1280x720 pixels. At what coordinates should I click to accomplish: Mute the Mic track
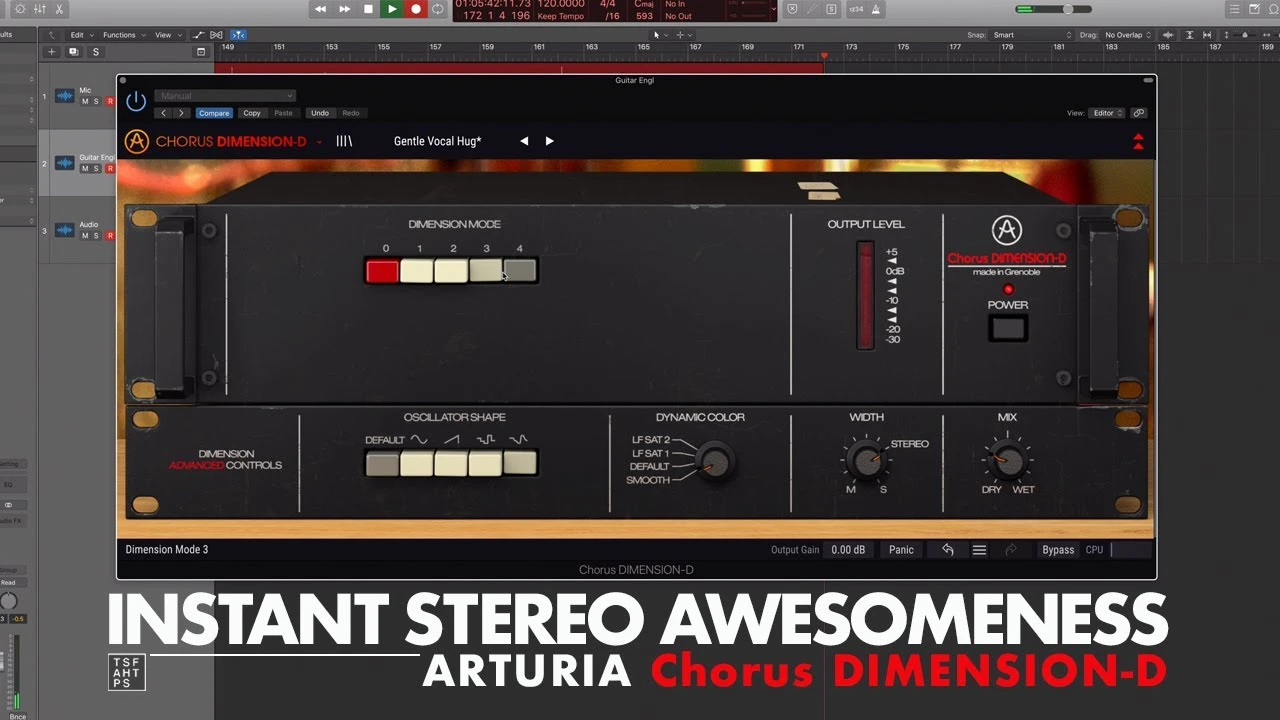[x=85, y=101]
